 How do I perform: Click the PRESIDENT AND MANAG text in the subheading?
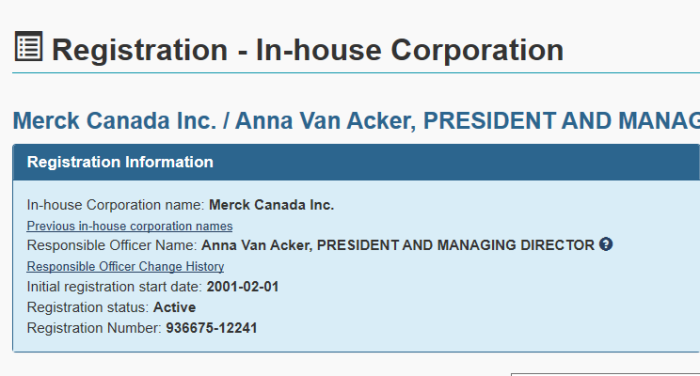[x=562, y=121]
